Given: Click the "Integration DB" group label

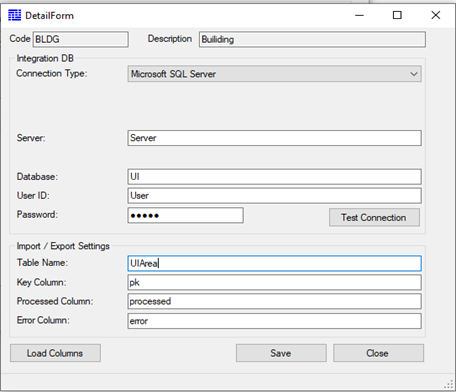Looking at the screenshot, I should pyautogui.click(x=45, y=58).
